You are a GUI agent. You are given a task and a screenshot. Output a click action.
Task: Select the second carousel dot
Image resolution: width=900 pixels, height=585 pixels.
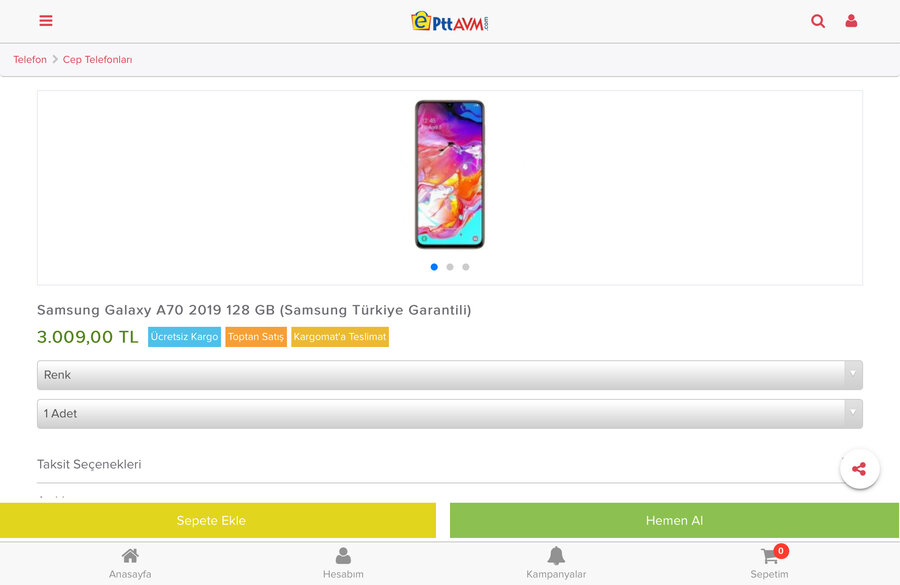[x=450, y=267]
